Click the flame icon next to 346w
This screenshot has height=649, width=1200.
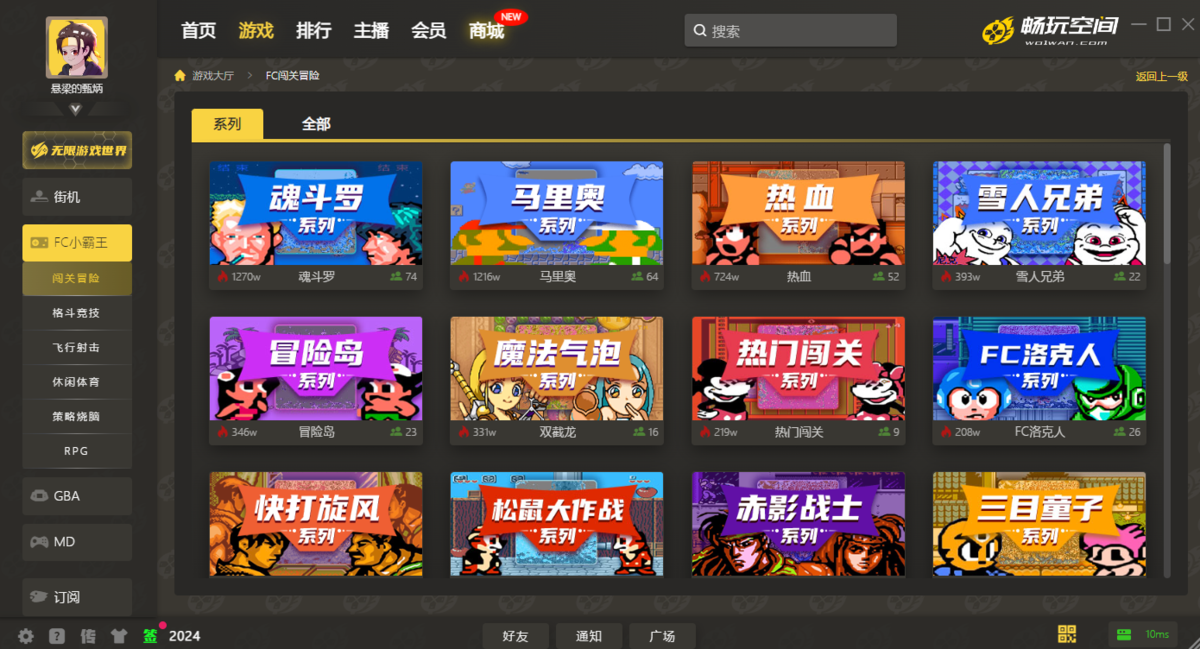[223, 432]
